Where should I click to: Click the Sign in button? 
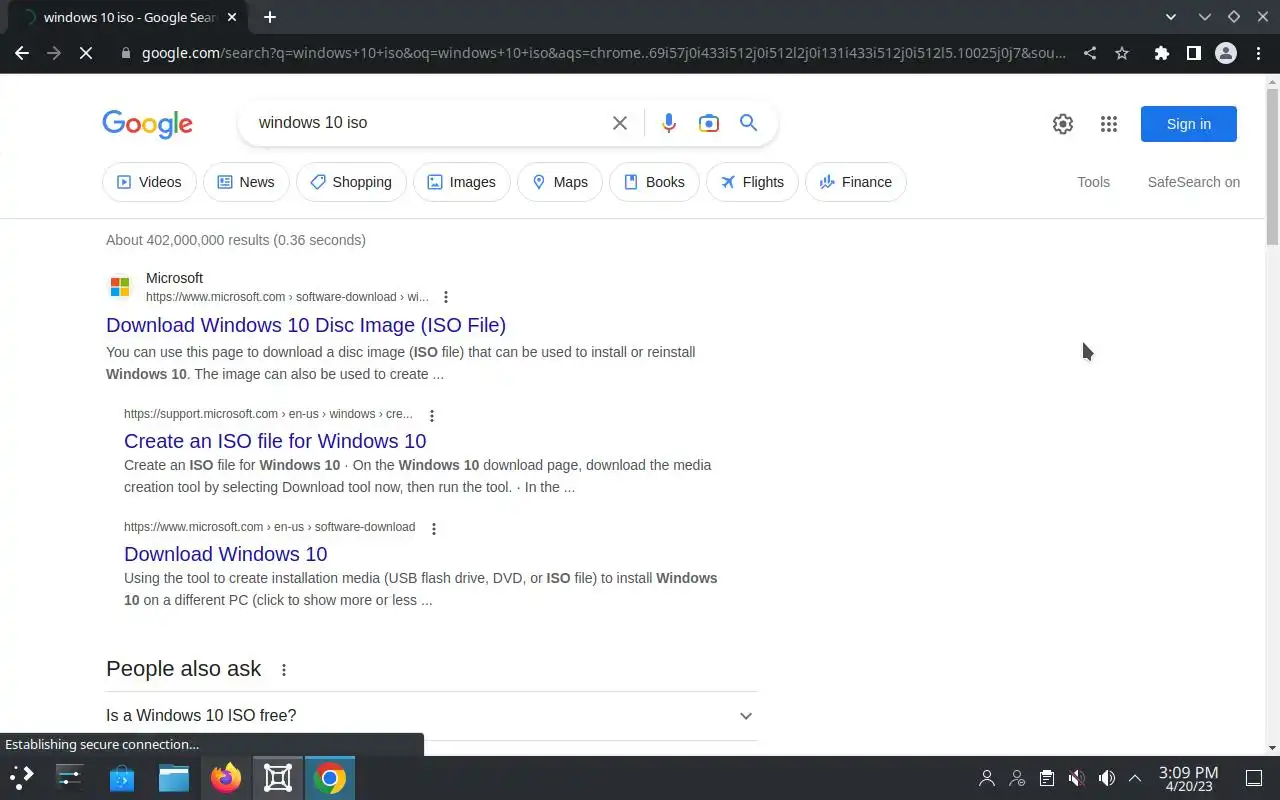pos(1188,124)
